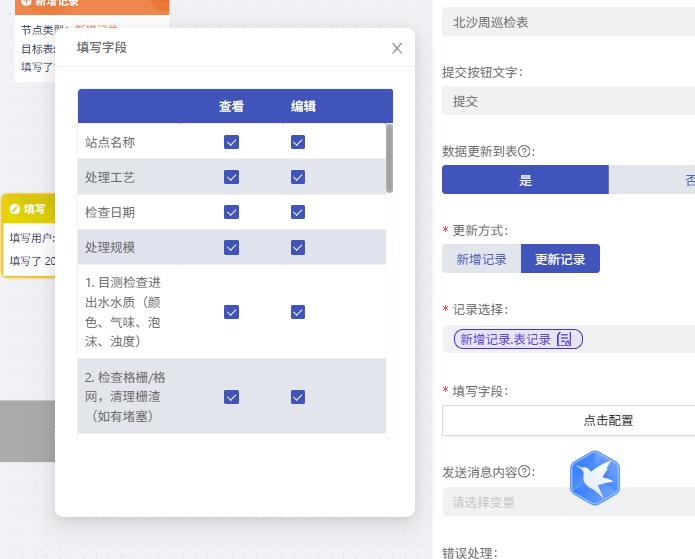
Task: Click record icon inside 新增记录.表记录 tag
Action: (564, 339)
